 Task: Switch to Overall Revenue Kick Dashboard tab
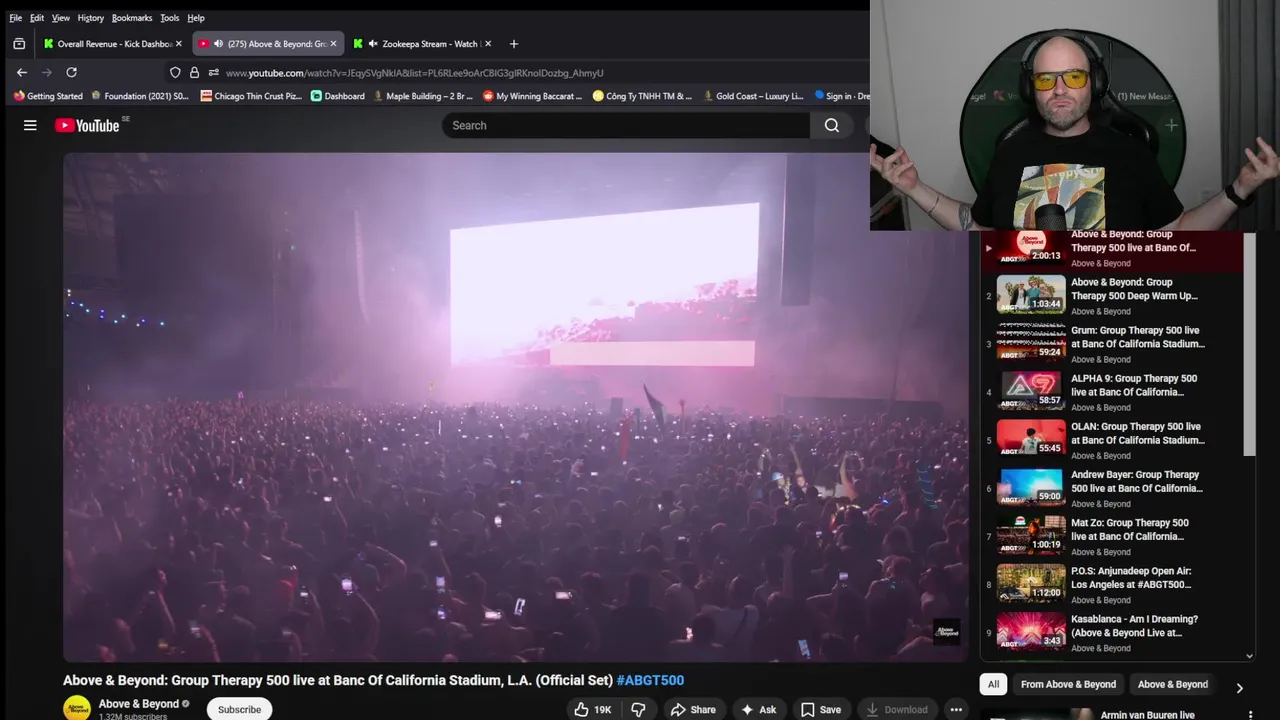pyautogui.click(x=112, y=44)
